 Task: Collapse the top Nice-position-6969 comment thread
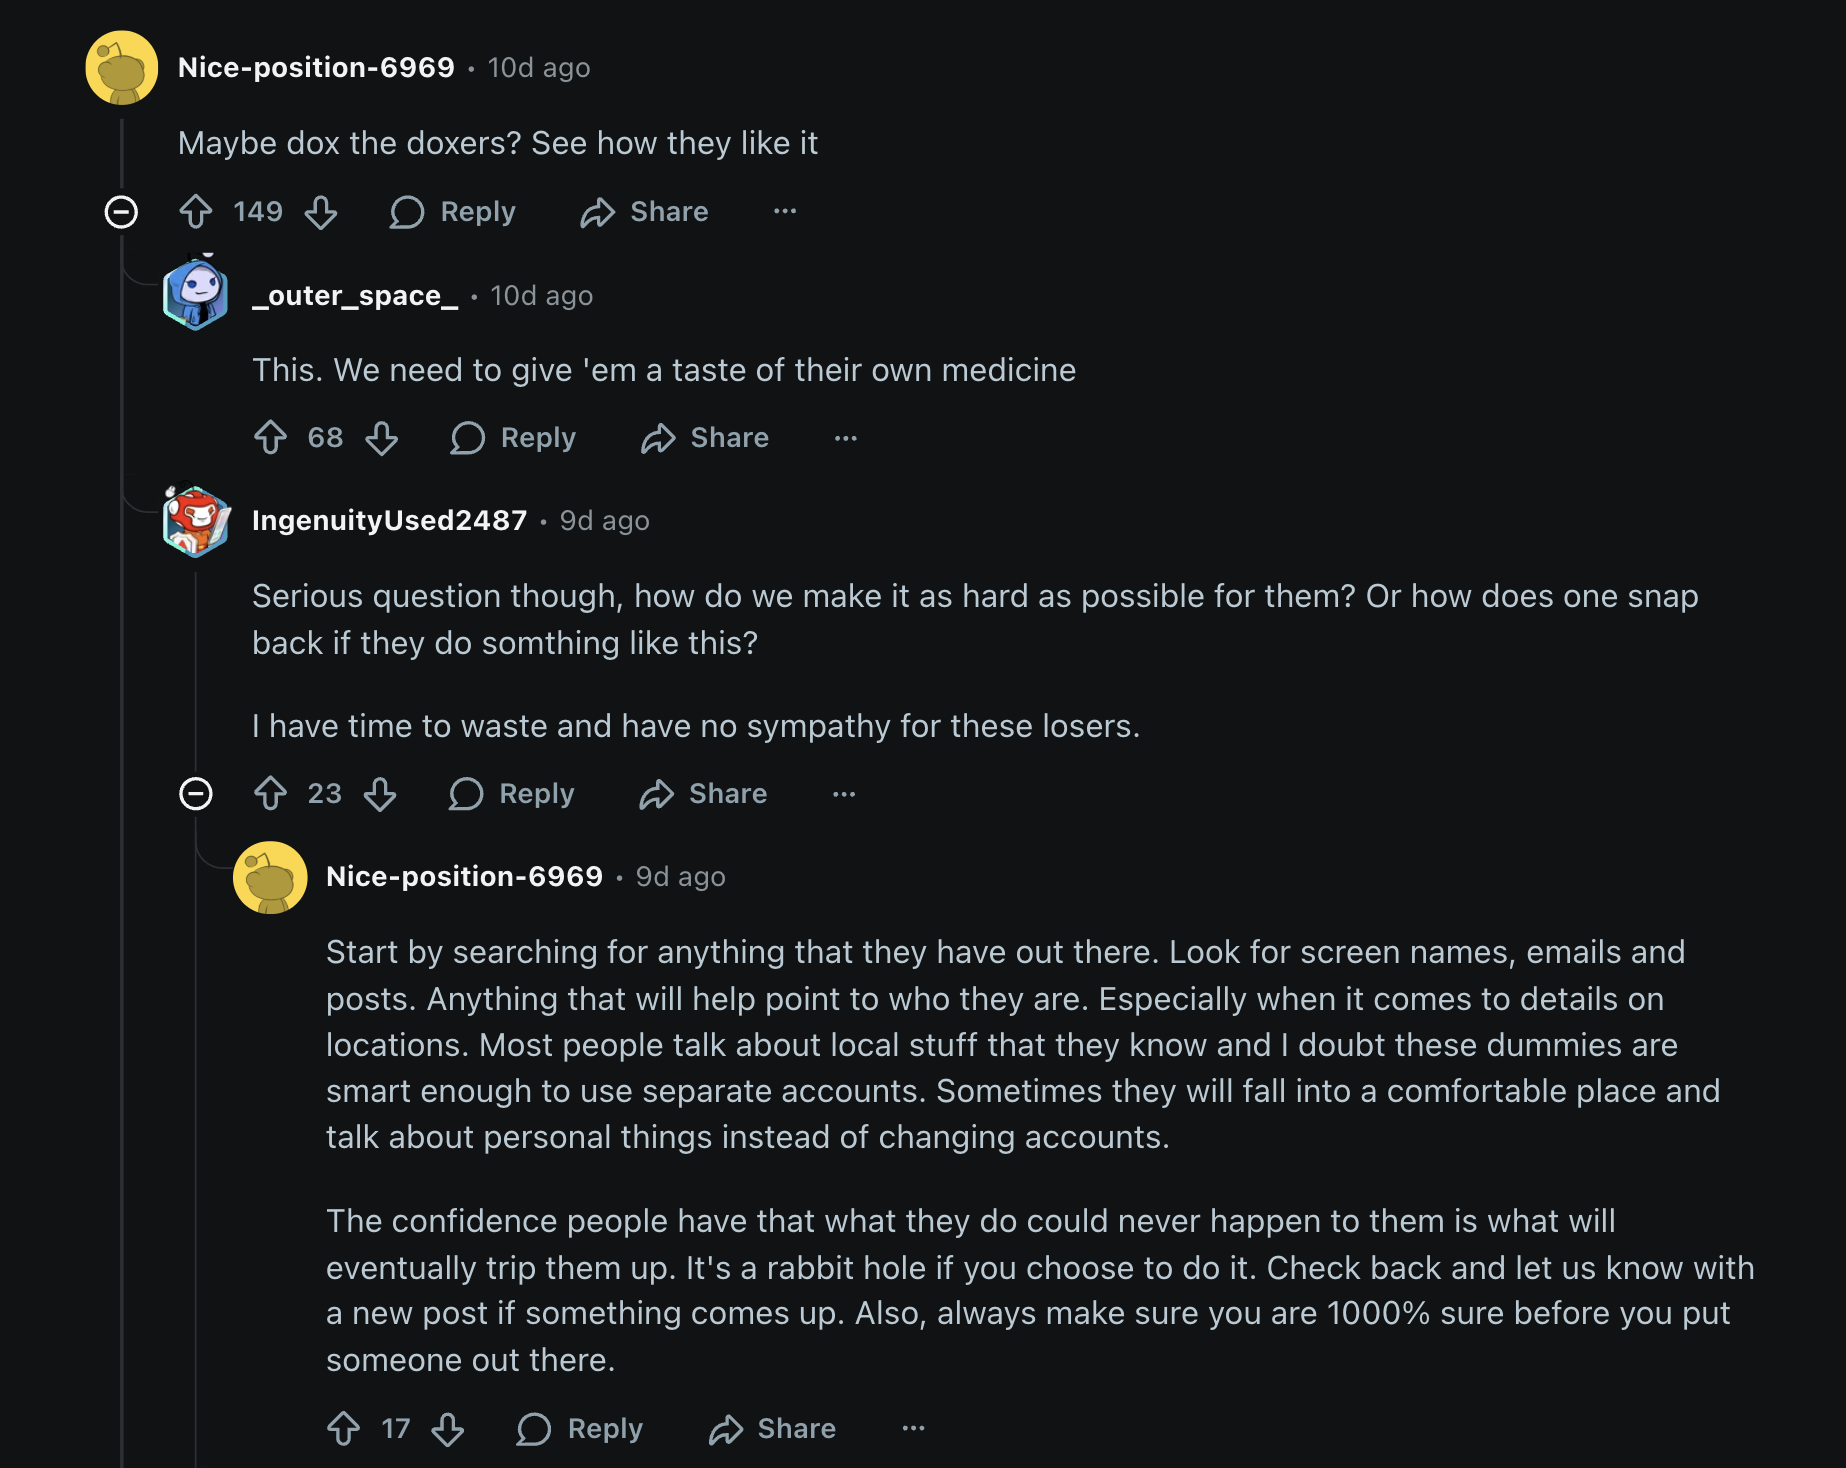(121, 212)
